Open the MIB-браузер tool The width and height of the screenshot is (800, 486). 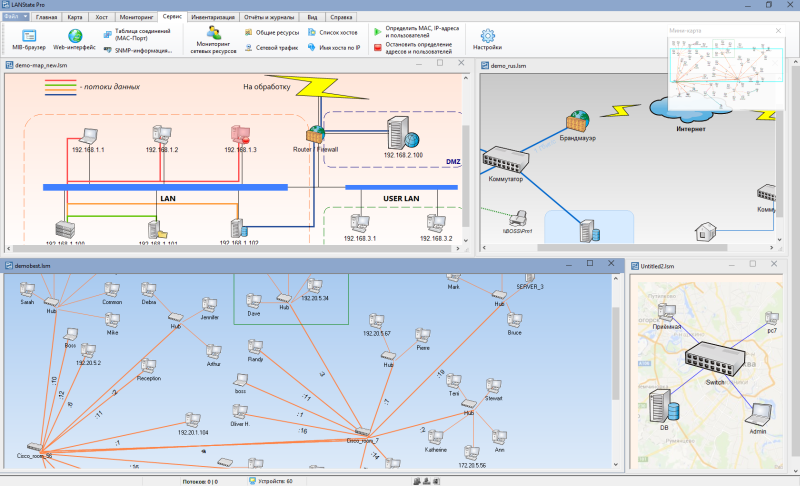pos(29,39)
